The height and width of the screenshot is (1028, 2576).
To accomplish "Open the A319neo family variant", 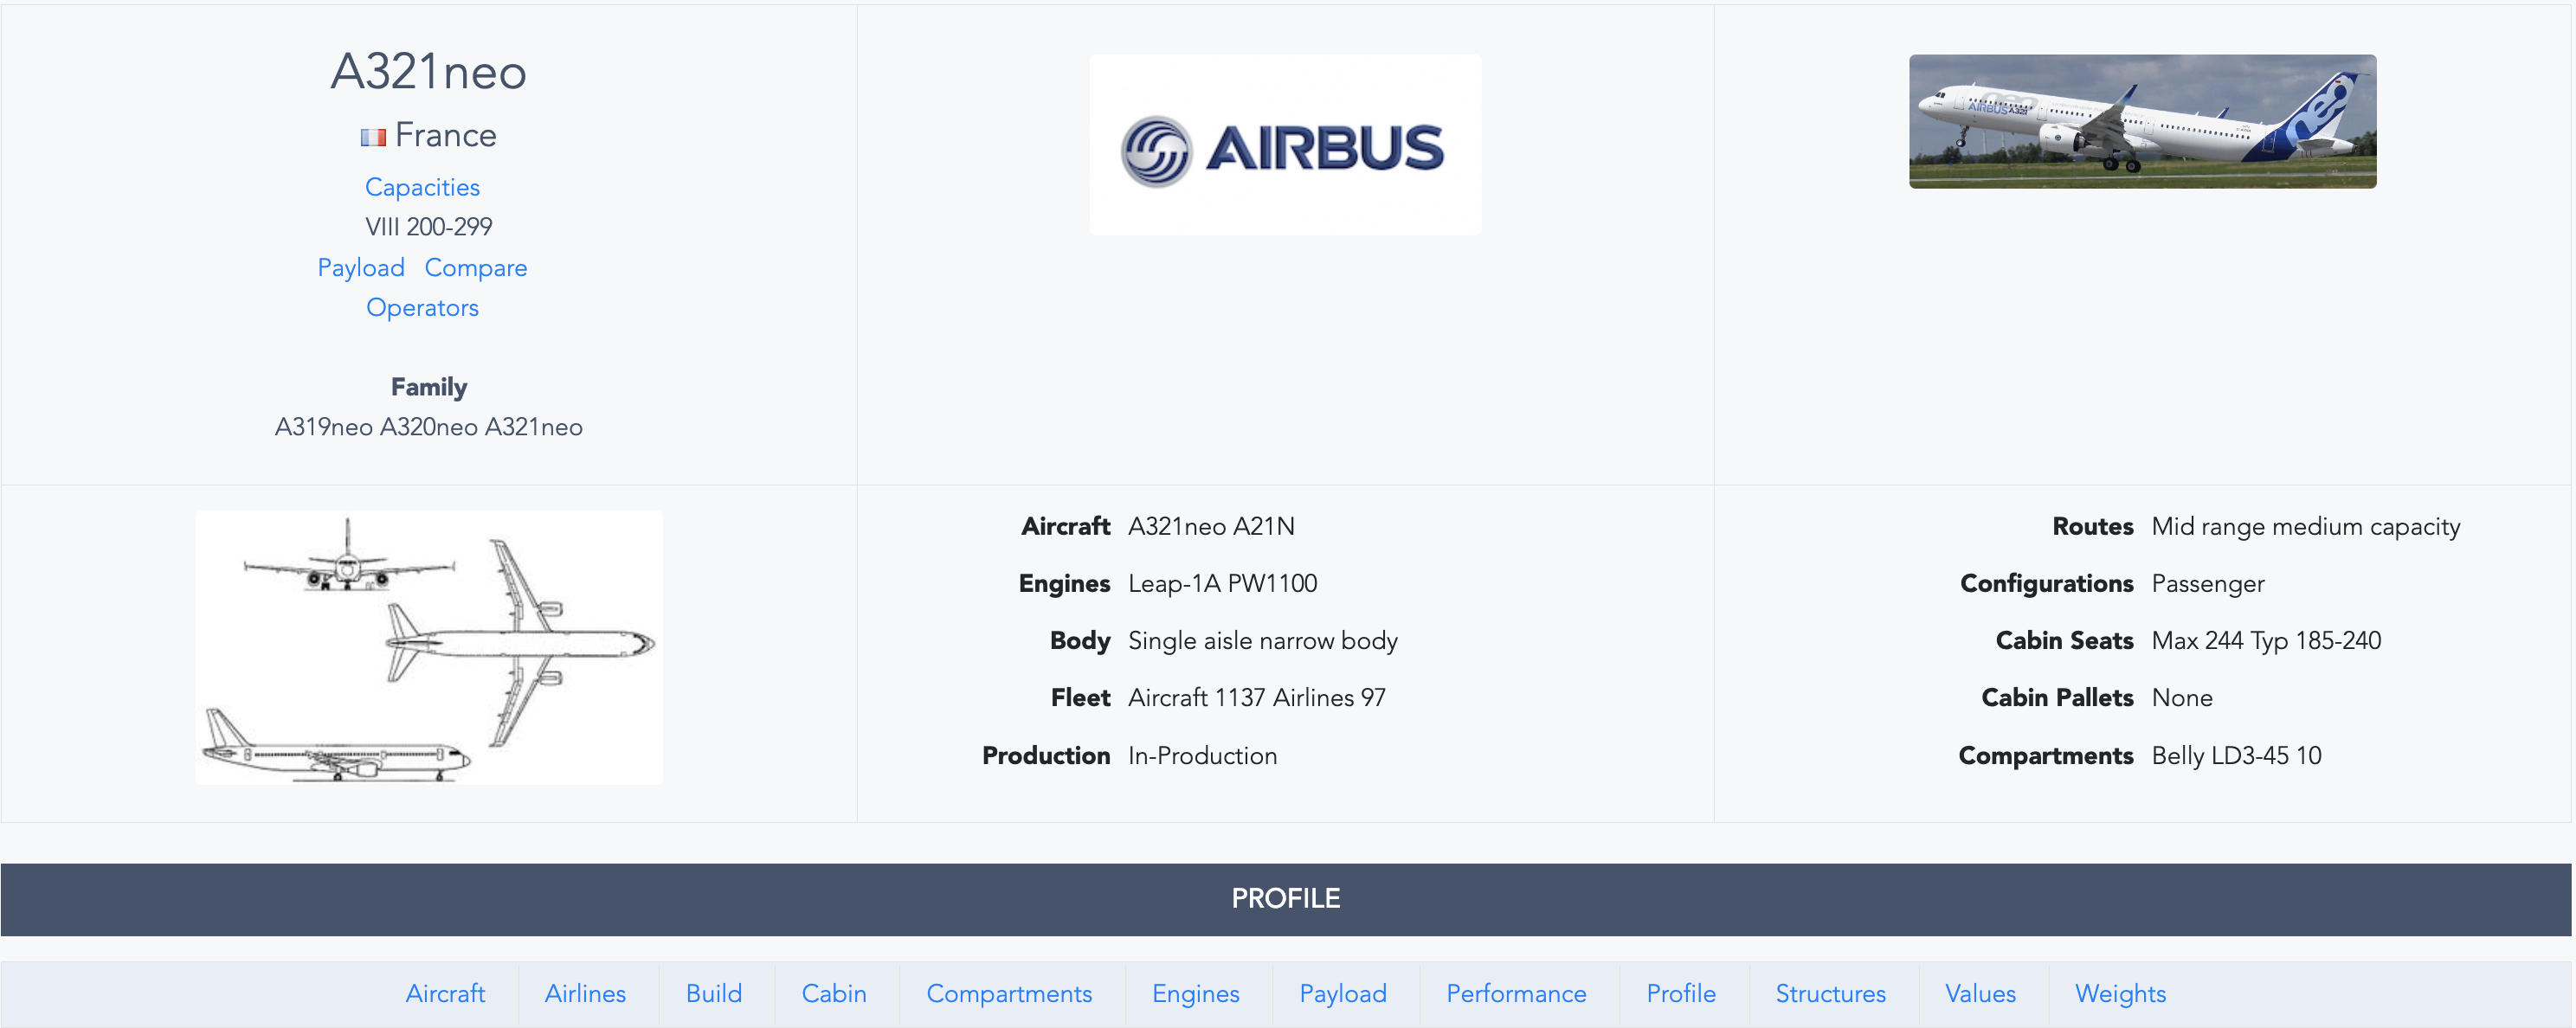I will [x=320, y=427].
